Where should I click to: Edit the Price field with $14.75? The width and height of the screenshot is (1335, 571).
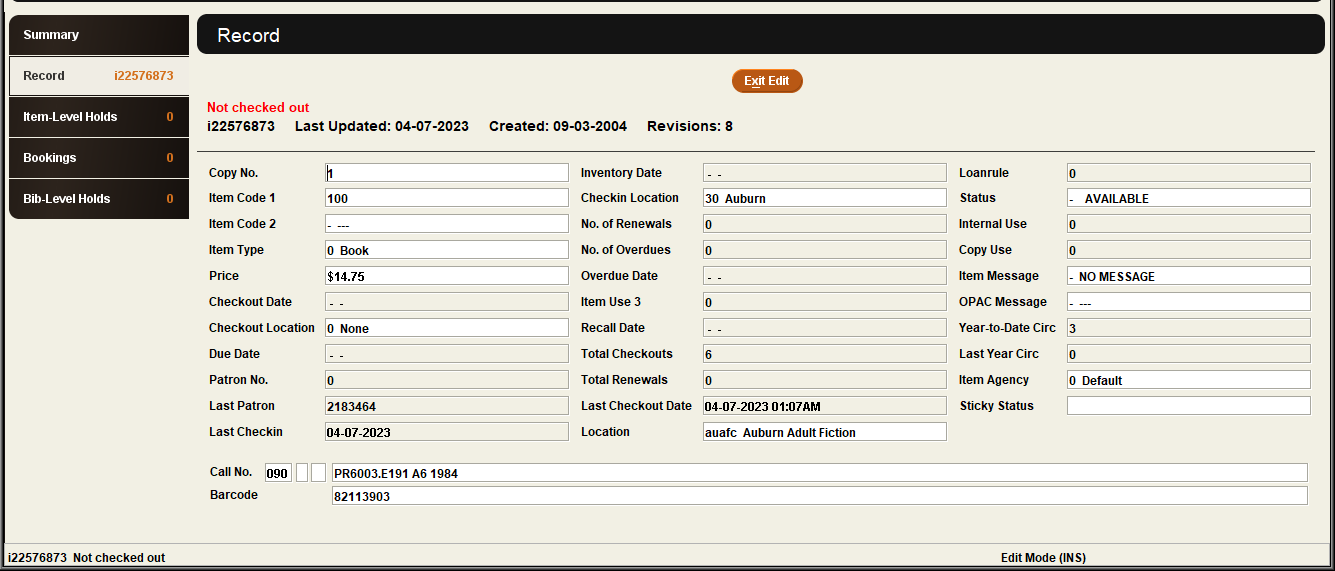(x=447, y=276)
